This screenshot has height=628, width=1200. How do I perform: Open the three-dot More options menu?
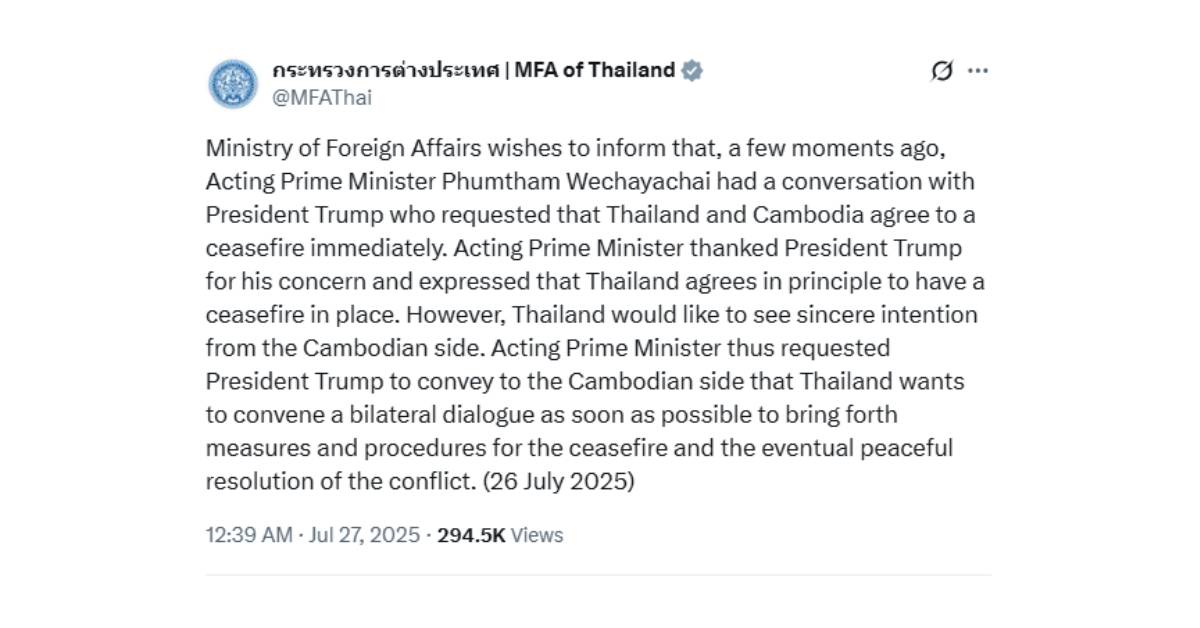point(978,71)
